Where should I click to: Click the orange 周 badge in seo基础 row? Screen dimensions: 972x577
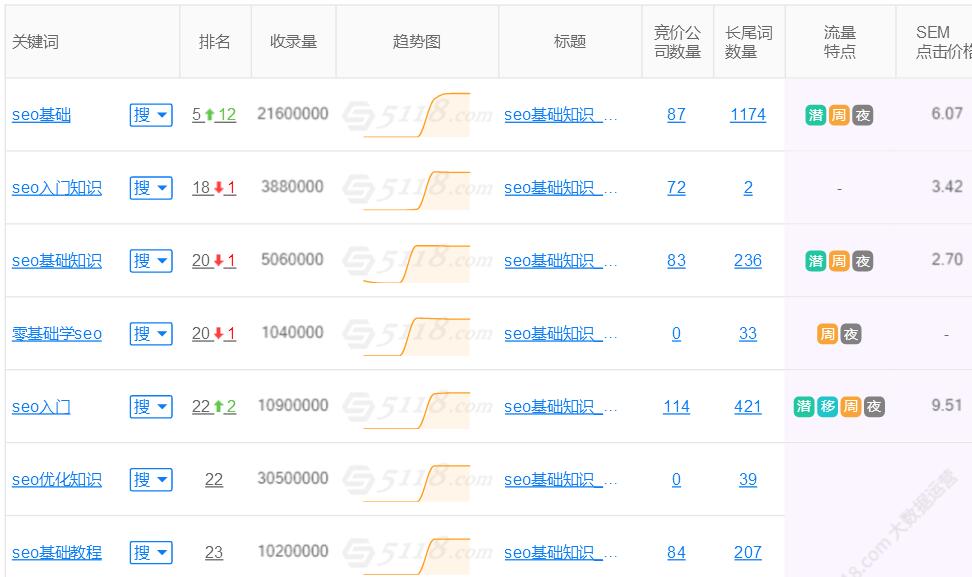[x=839, y=115]
